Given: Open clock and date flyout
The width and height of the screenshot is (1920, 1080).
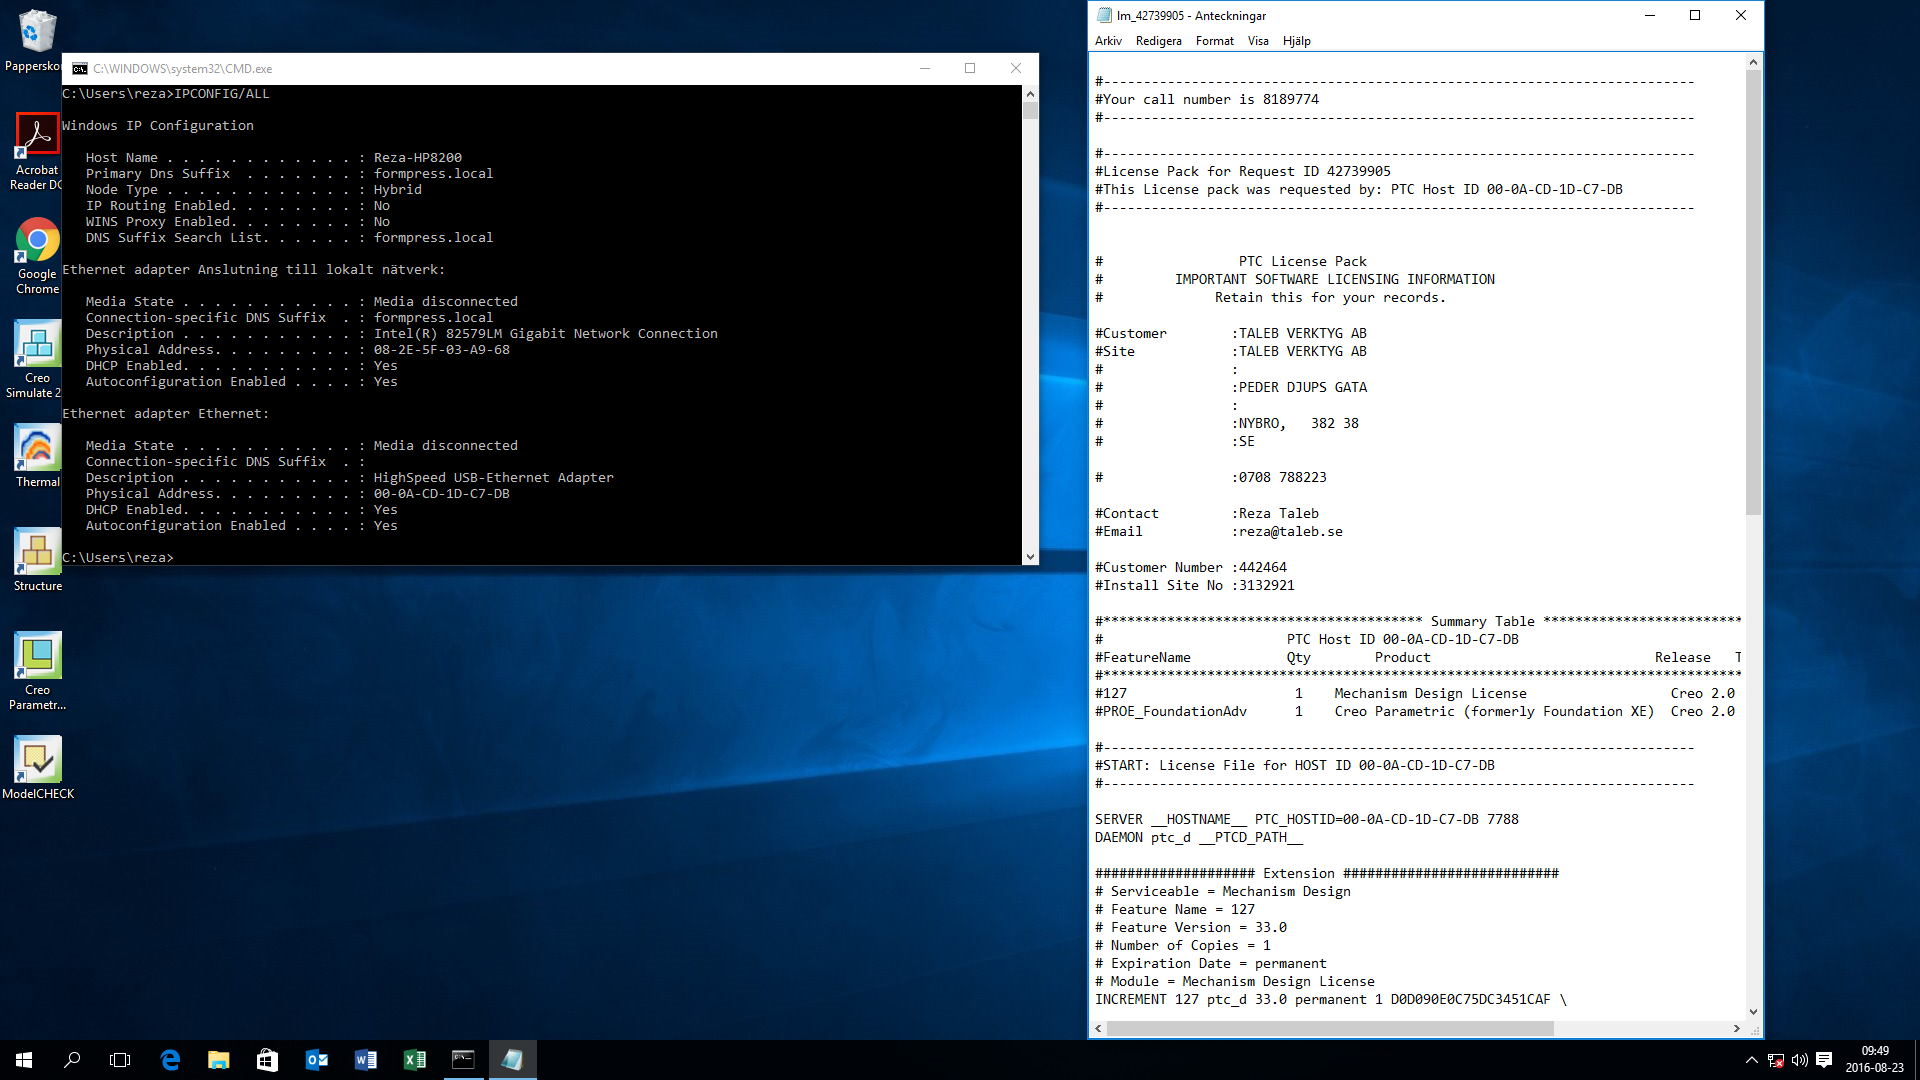Looking at the screenshot, I should [x=1874, y=1060].
